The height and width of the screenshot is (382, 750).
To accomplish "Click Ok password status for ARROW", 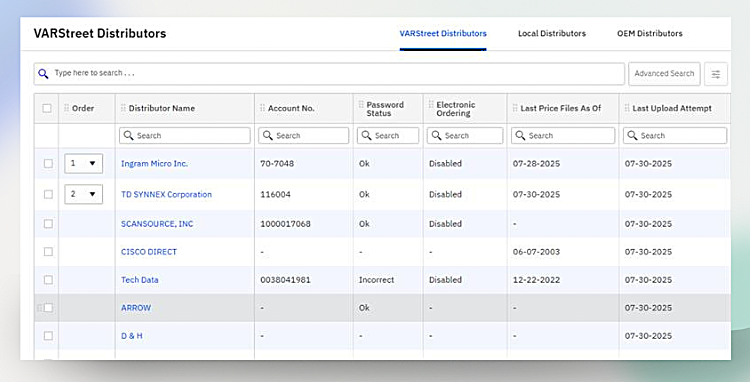I will pyautogui.click(x=364, y=308).
